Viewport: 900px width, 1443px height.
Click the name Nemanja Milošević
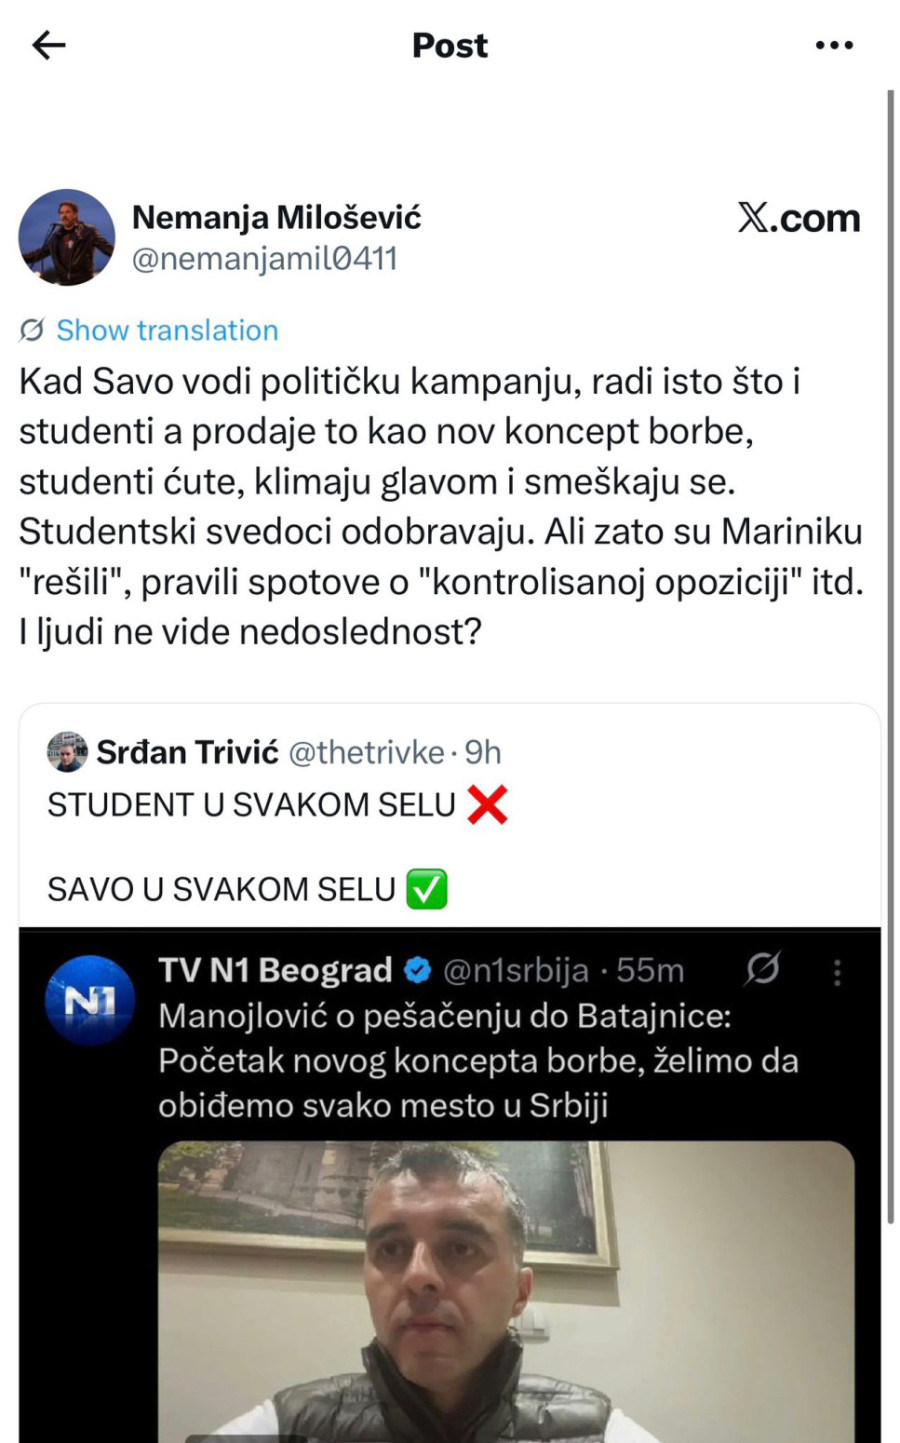click(279, 218)
